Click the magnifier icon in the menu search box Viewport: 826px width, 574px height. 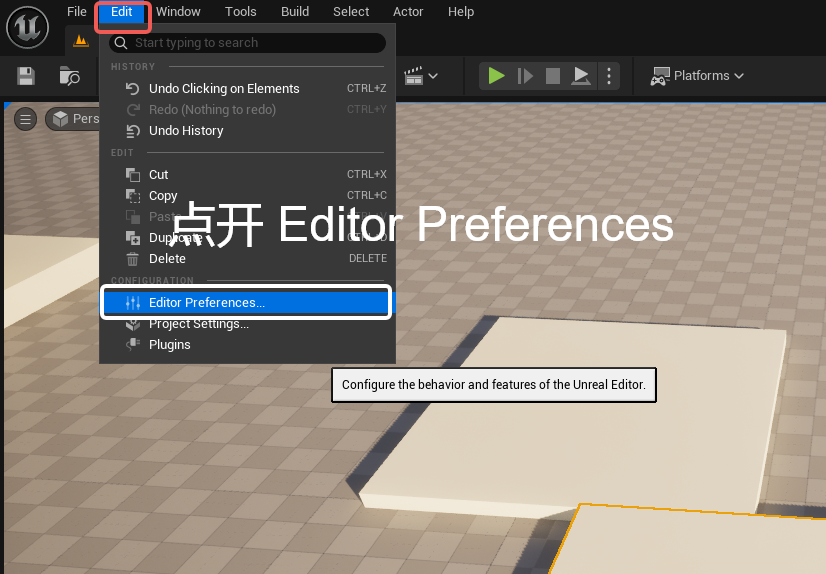point(121,43)
